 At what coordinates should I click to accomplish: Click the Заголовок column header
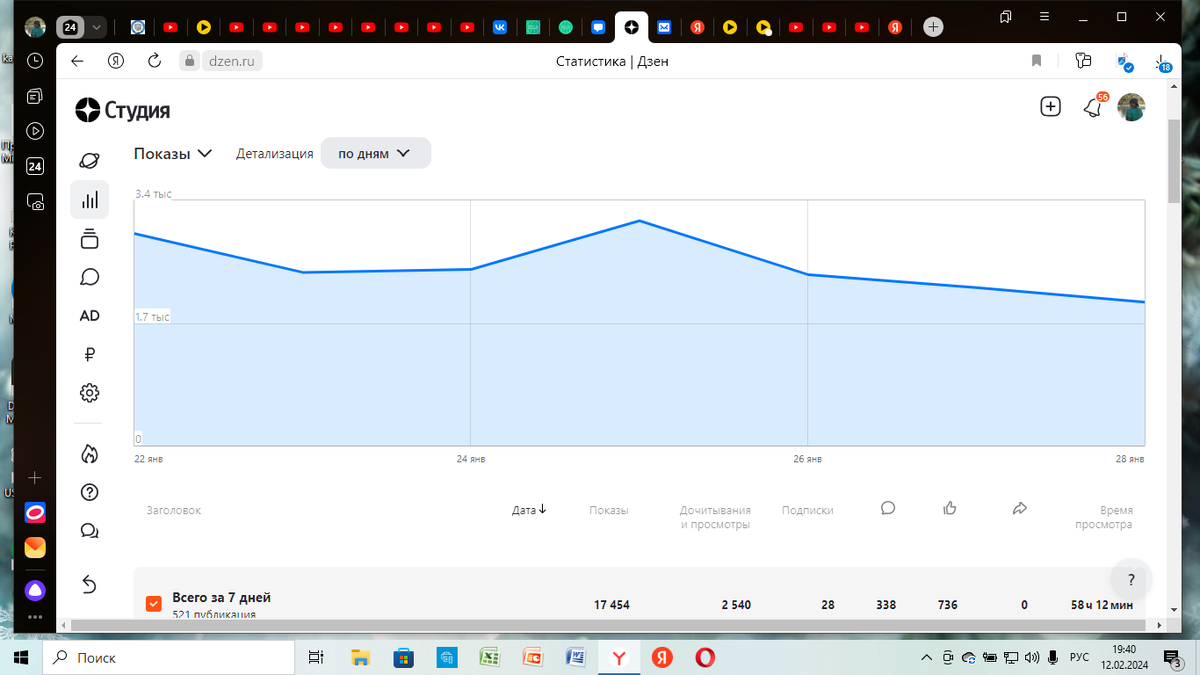pos(174,510)
